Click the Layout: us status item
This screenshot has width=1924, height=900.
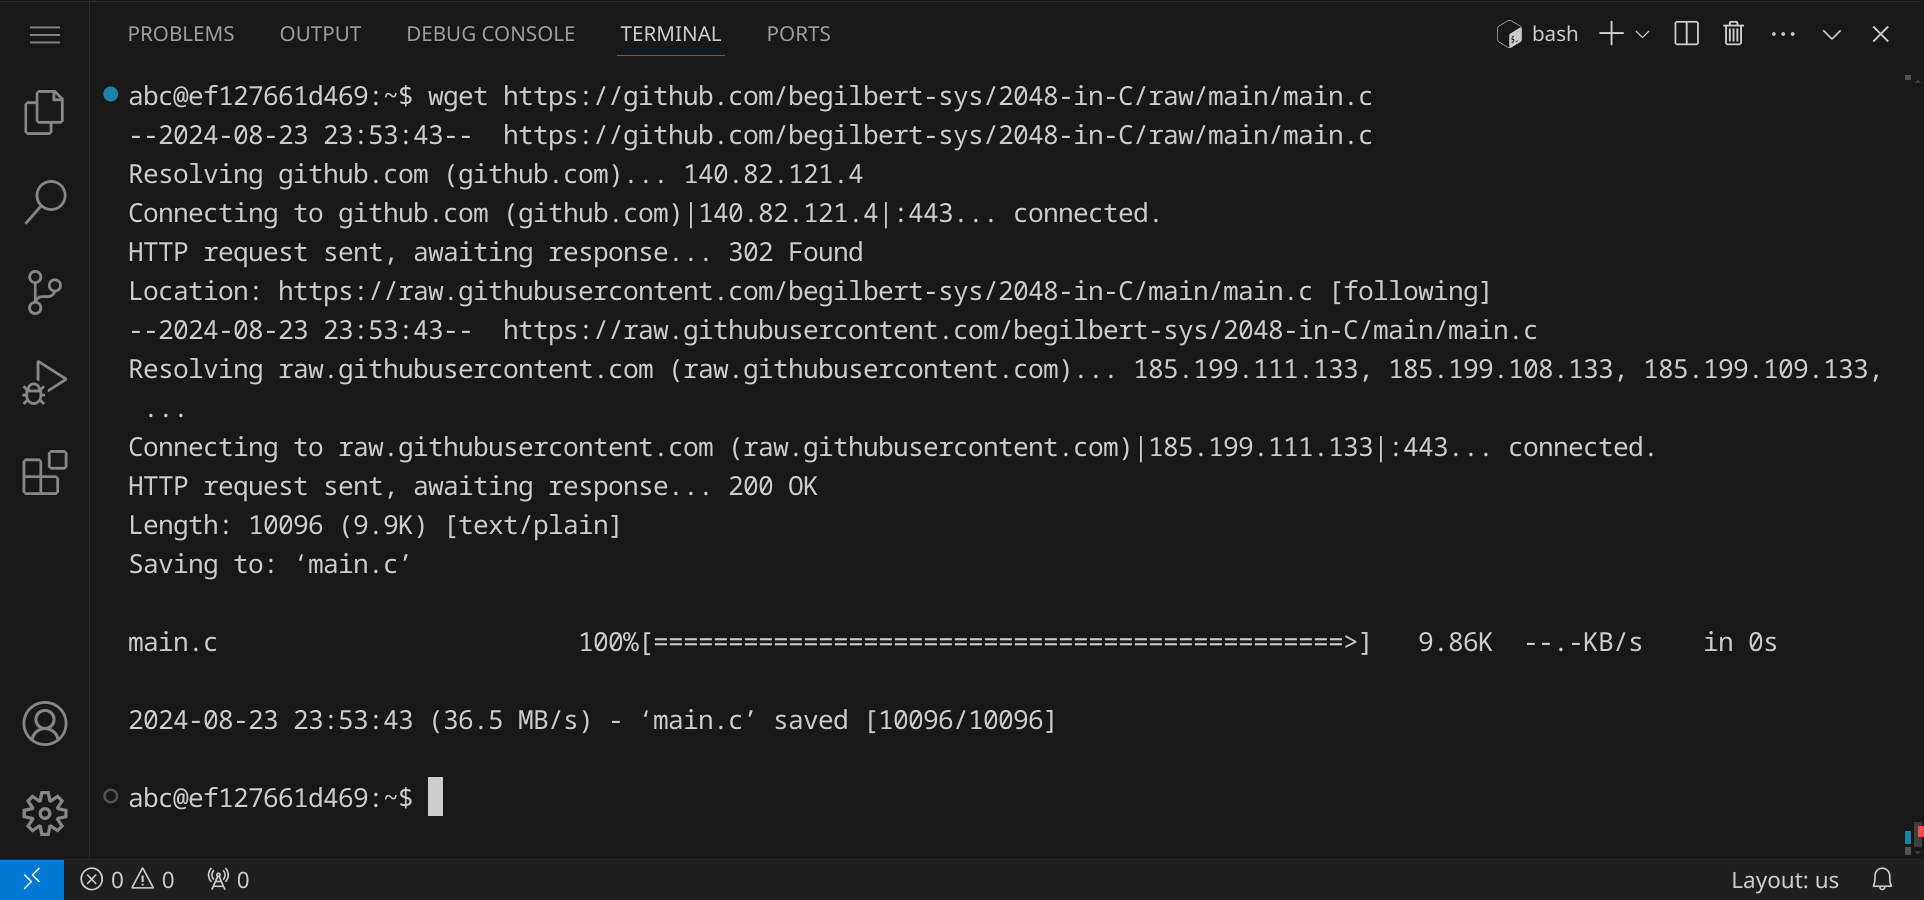(x=1784, y=880)
